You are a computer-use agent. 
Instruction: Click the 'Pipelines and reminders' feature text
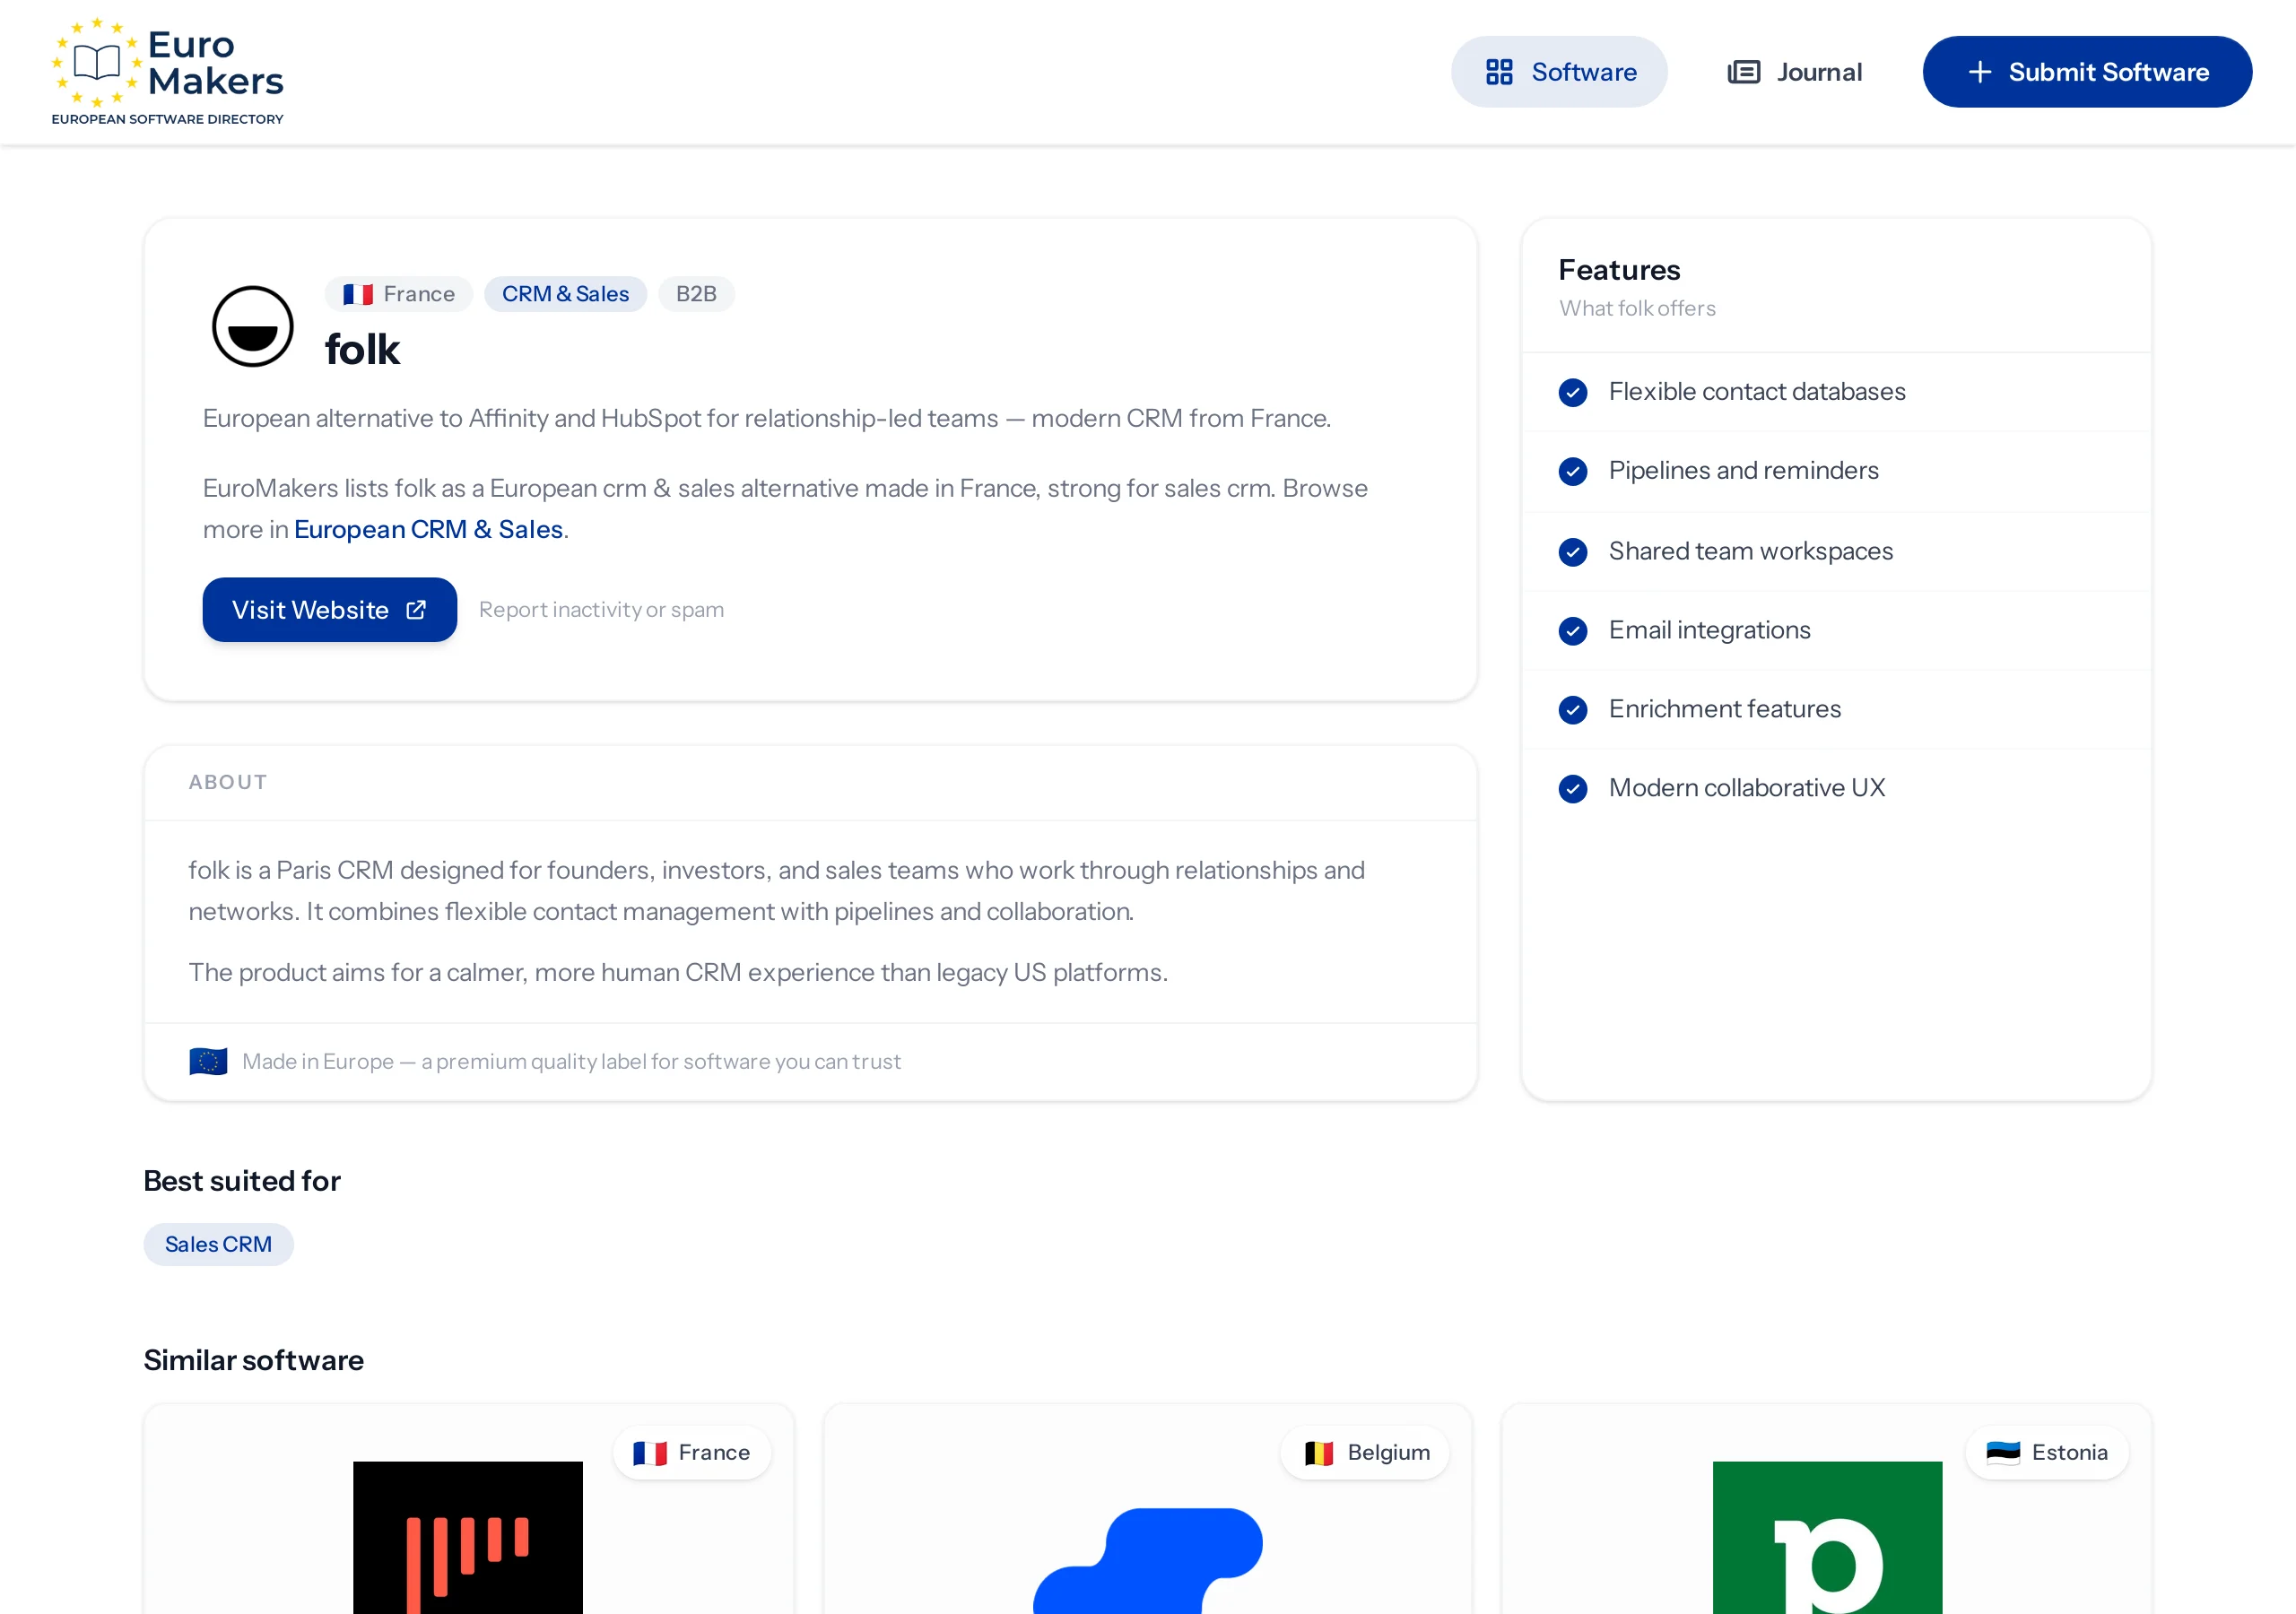tap(1743, 471)
